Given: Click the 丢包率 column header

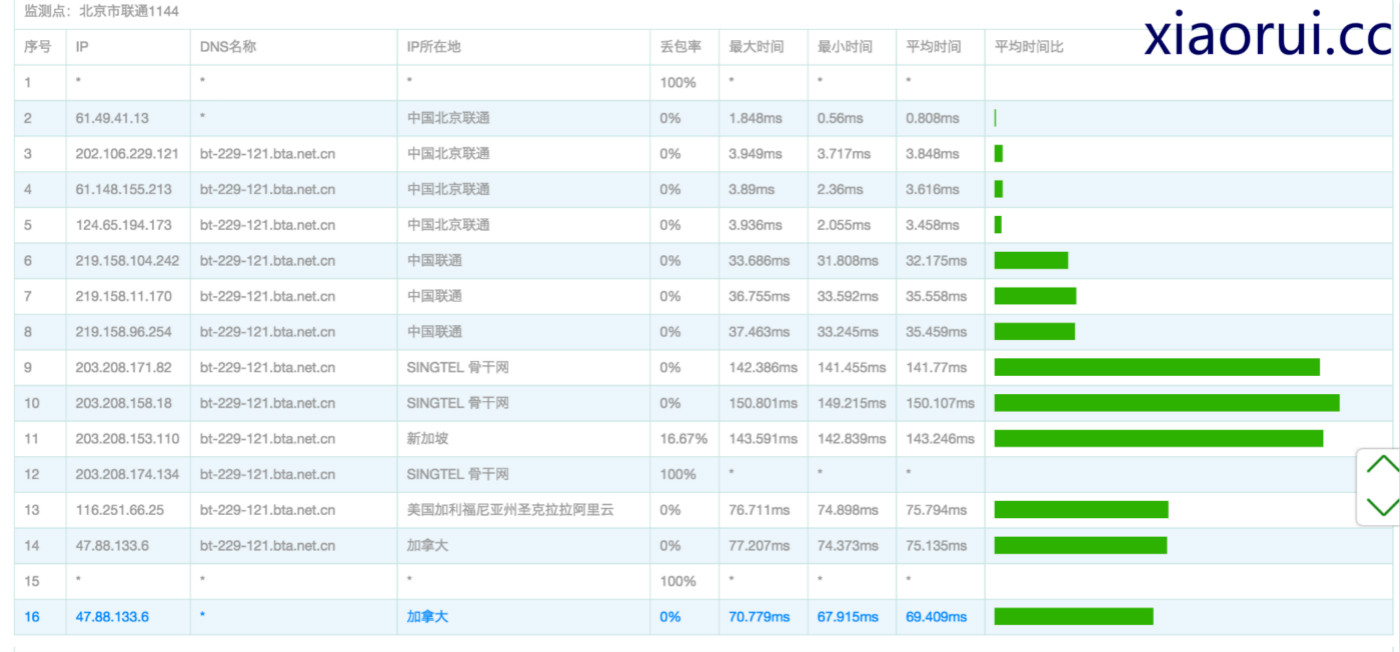Looking at the screenshot, I should [x=680, y=47].
